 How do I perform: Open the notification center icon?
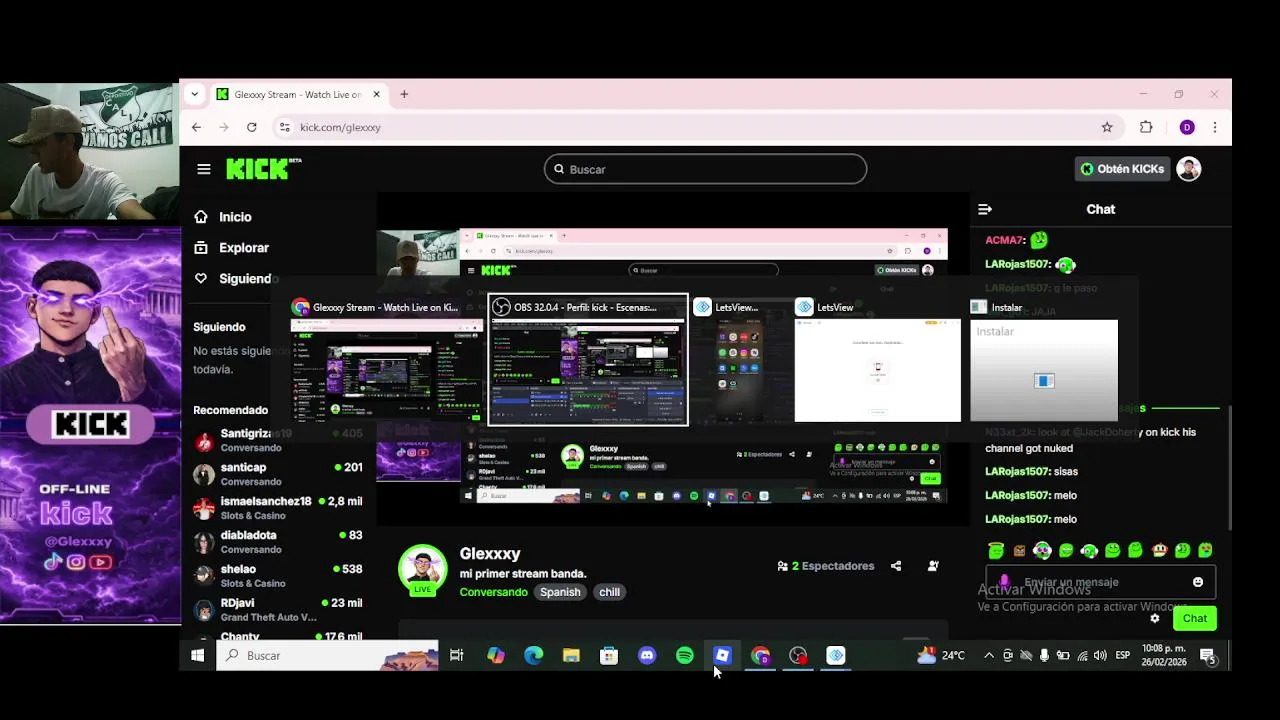tap(1208, 655)
